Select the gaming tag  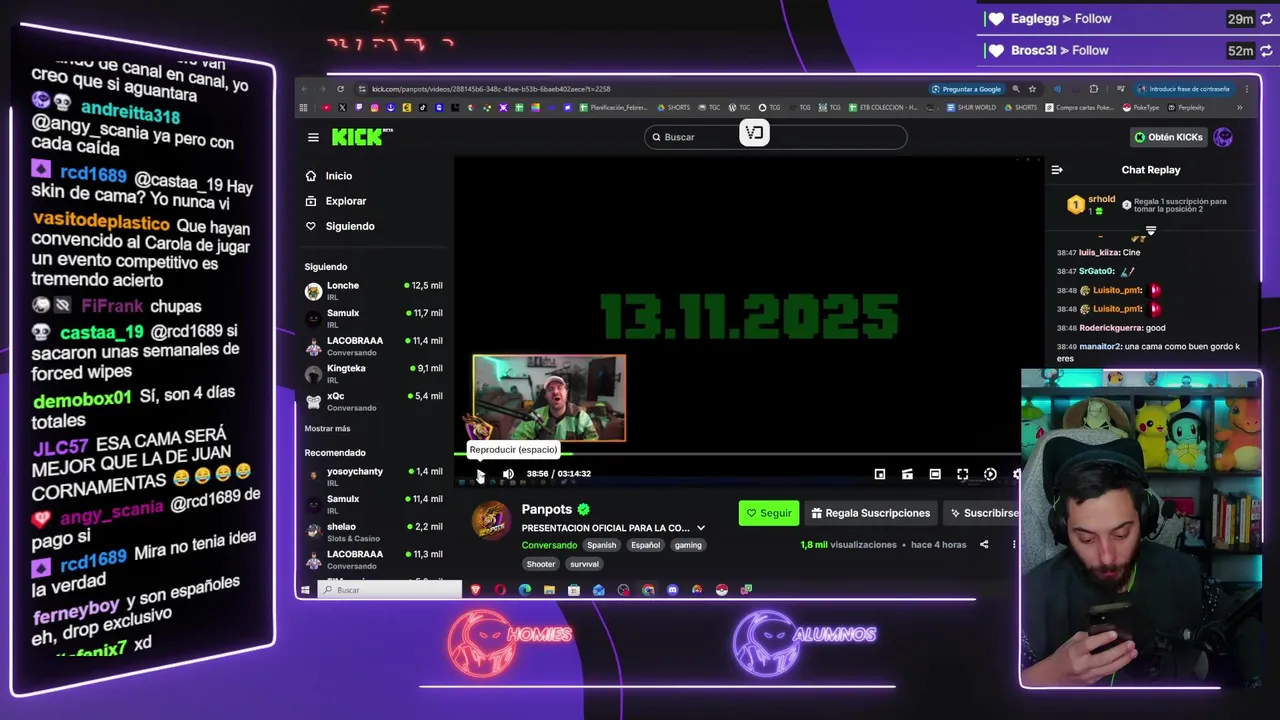(x=688, y=545)
